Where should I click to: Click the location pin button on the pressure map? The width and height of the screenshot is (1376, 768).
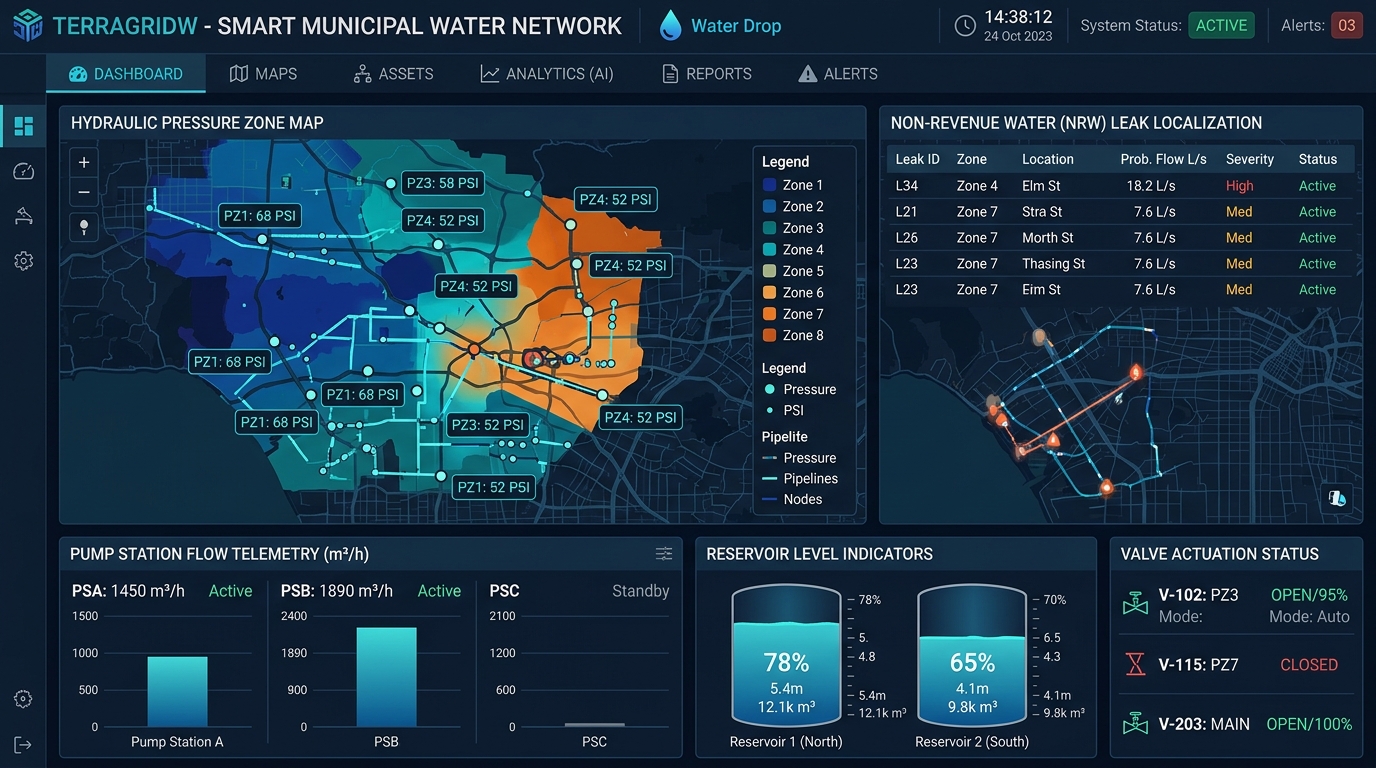click(84, 227)
